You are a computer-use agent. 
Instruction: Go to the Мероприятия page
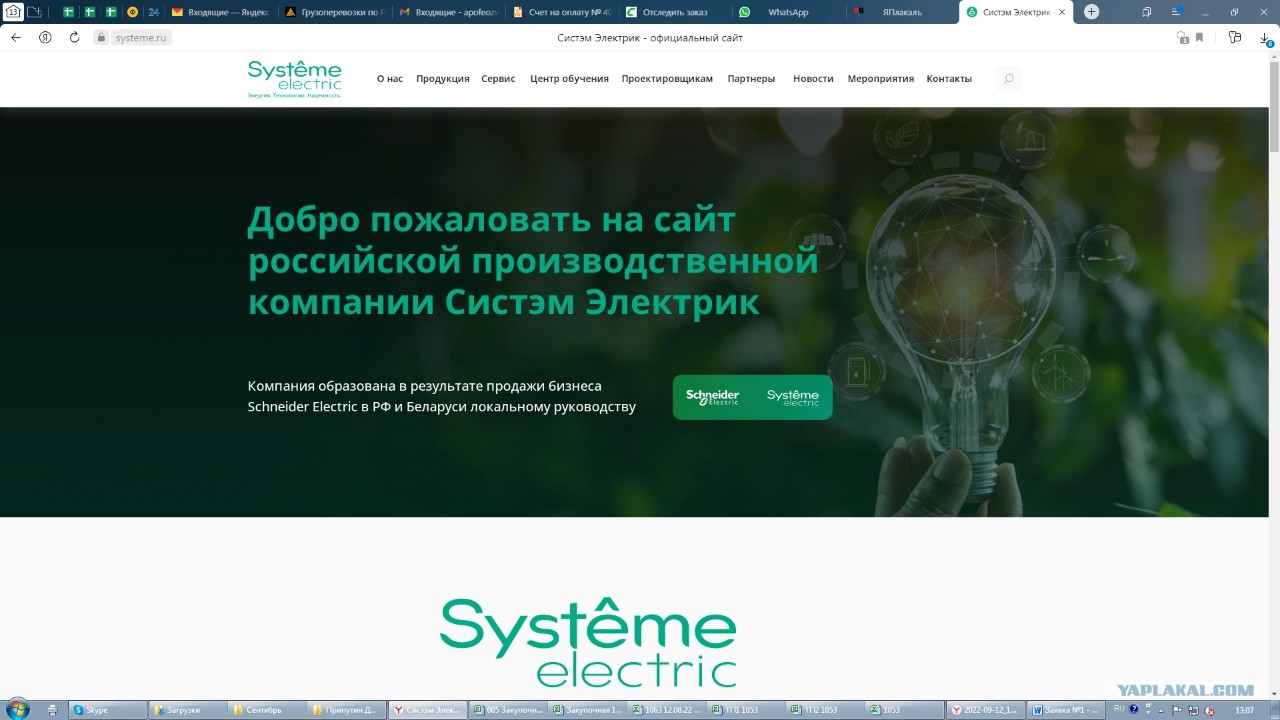(x=881, y=79)
